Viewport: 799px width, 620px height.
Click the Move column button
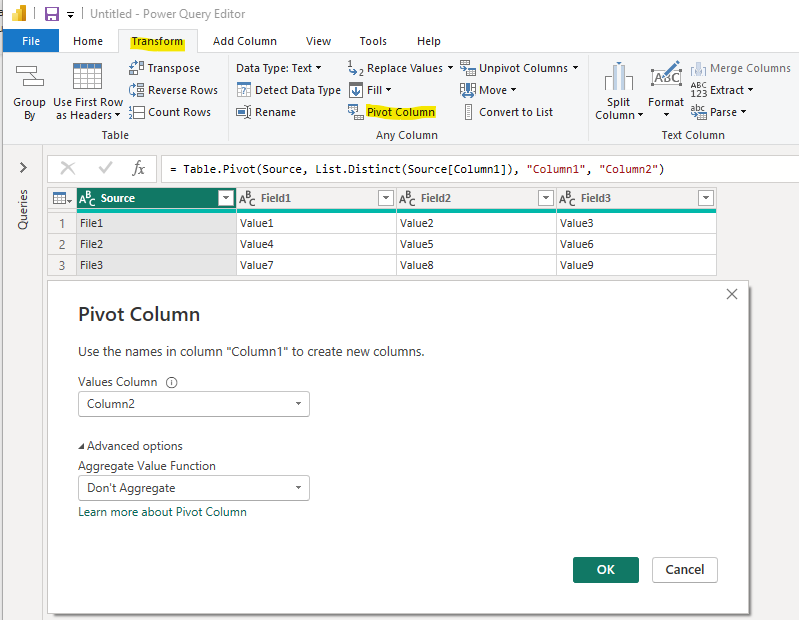pyautogui.click(x=488, y=90)
